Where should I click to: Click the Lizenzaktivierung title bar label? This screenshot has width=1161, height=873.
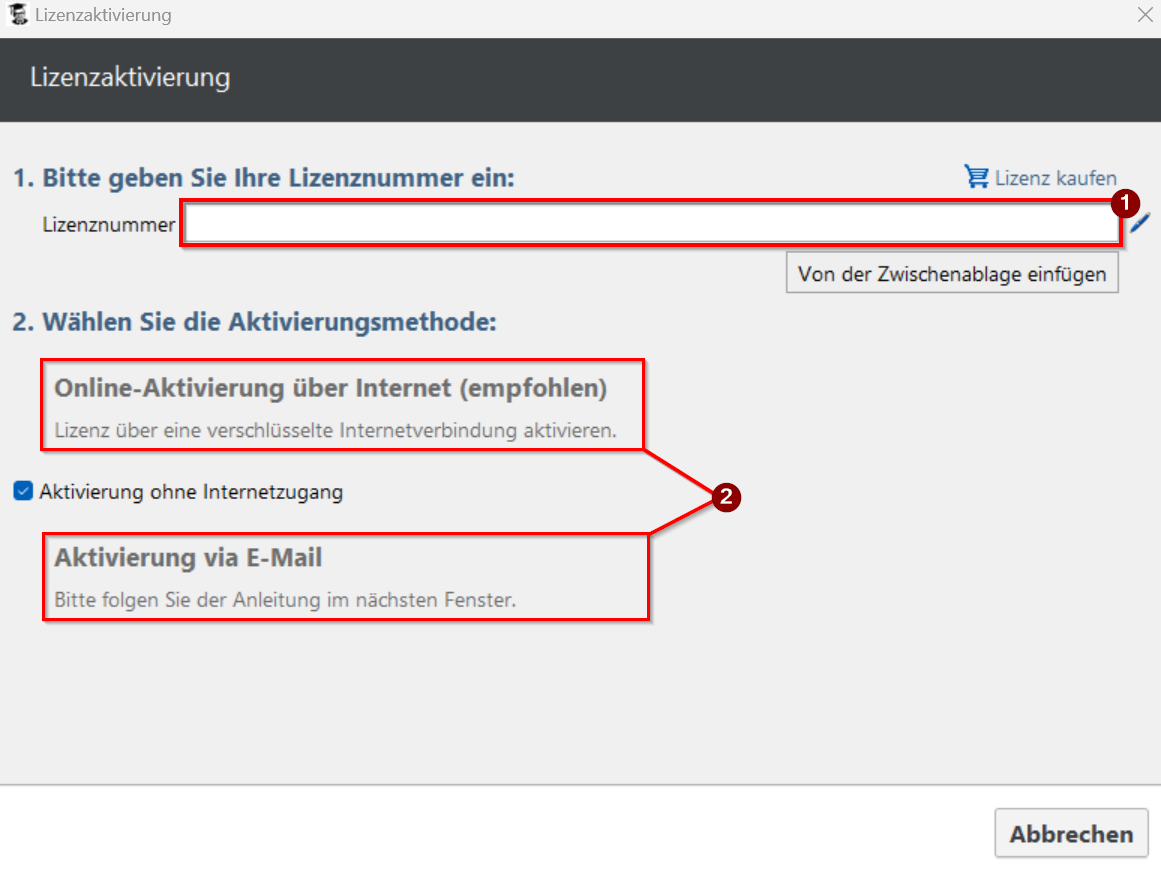click(102, 15)
